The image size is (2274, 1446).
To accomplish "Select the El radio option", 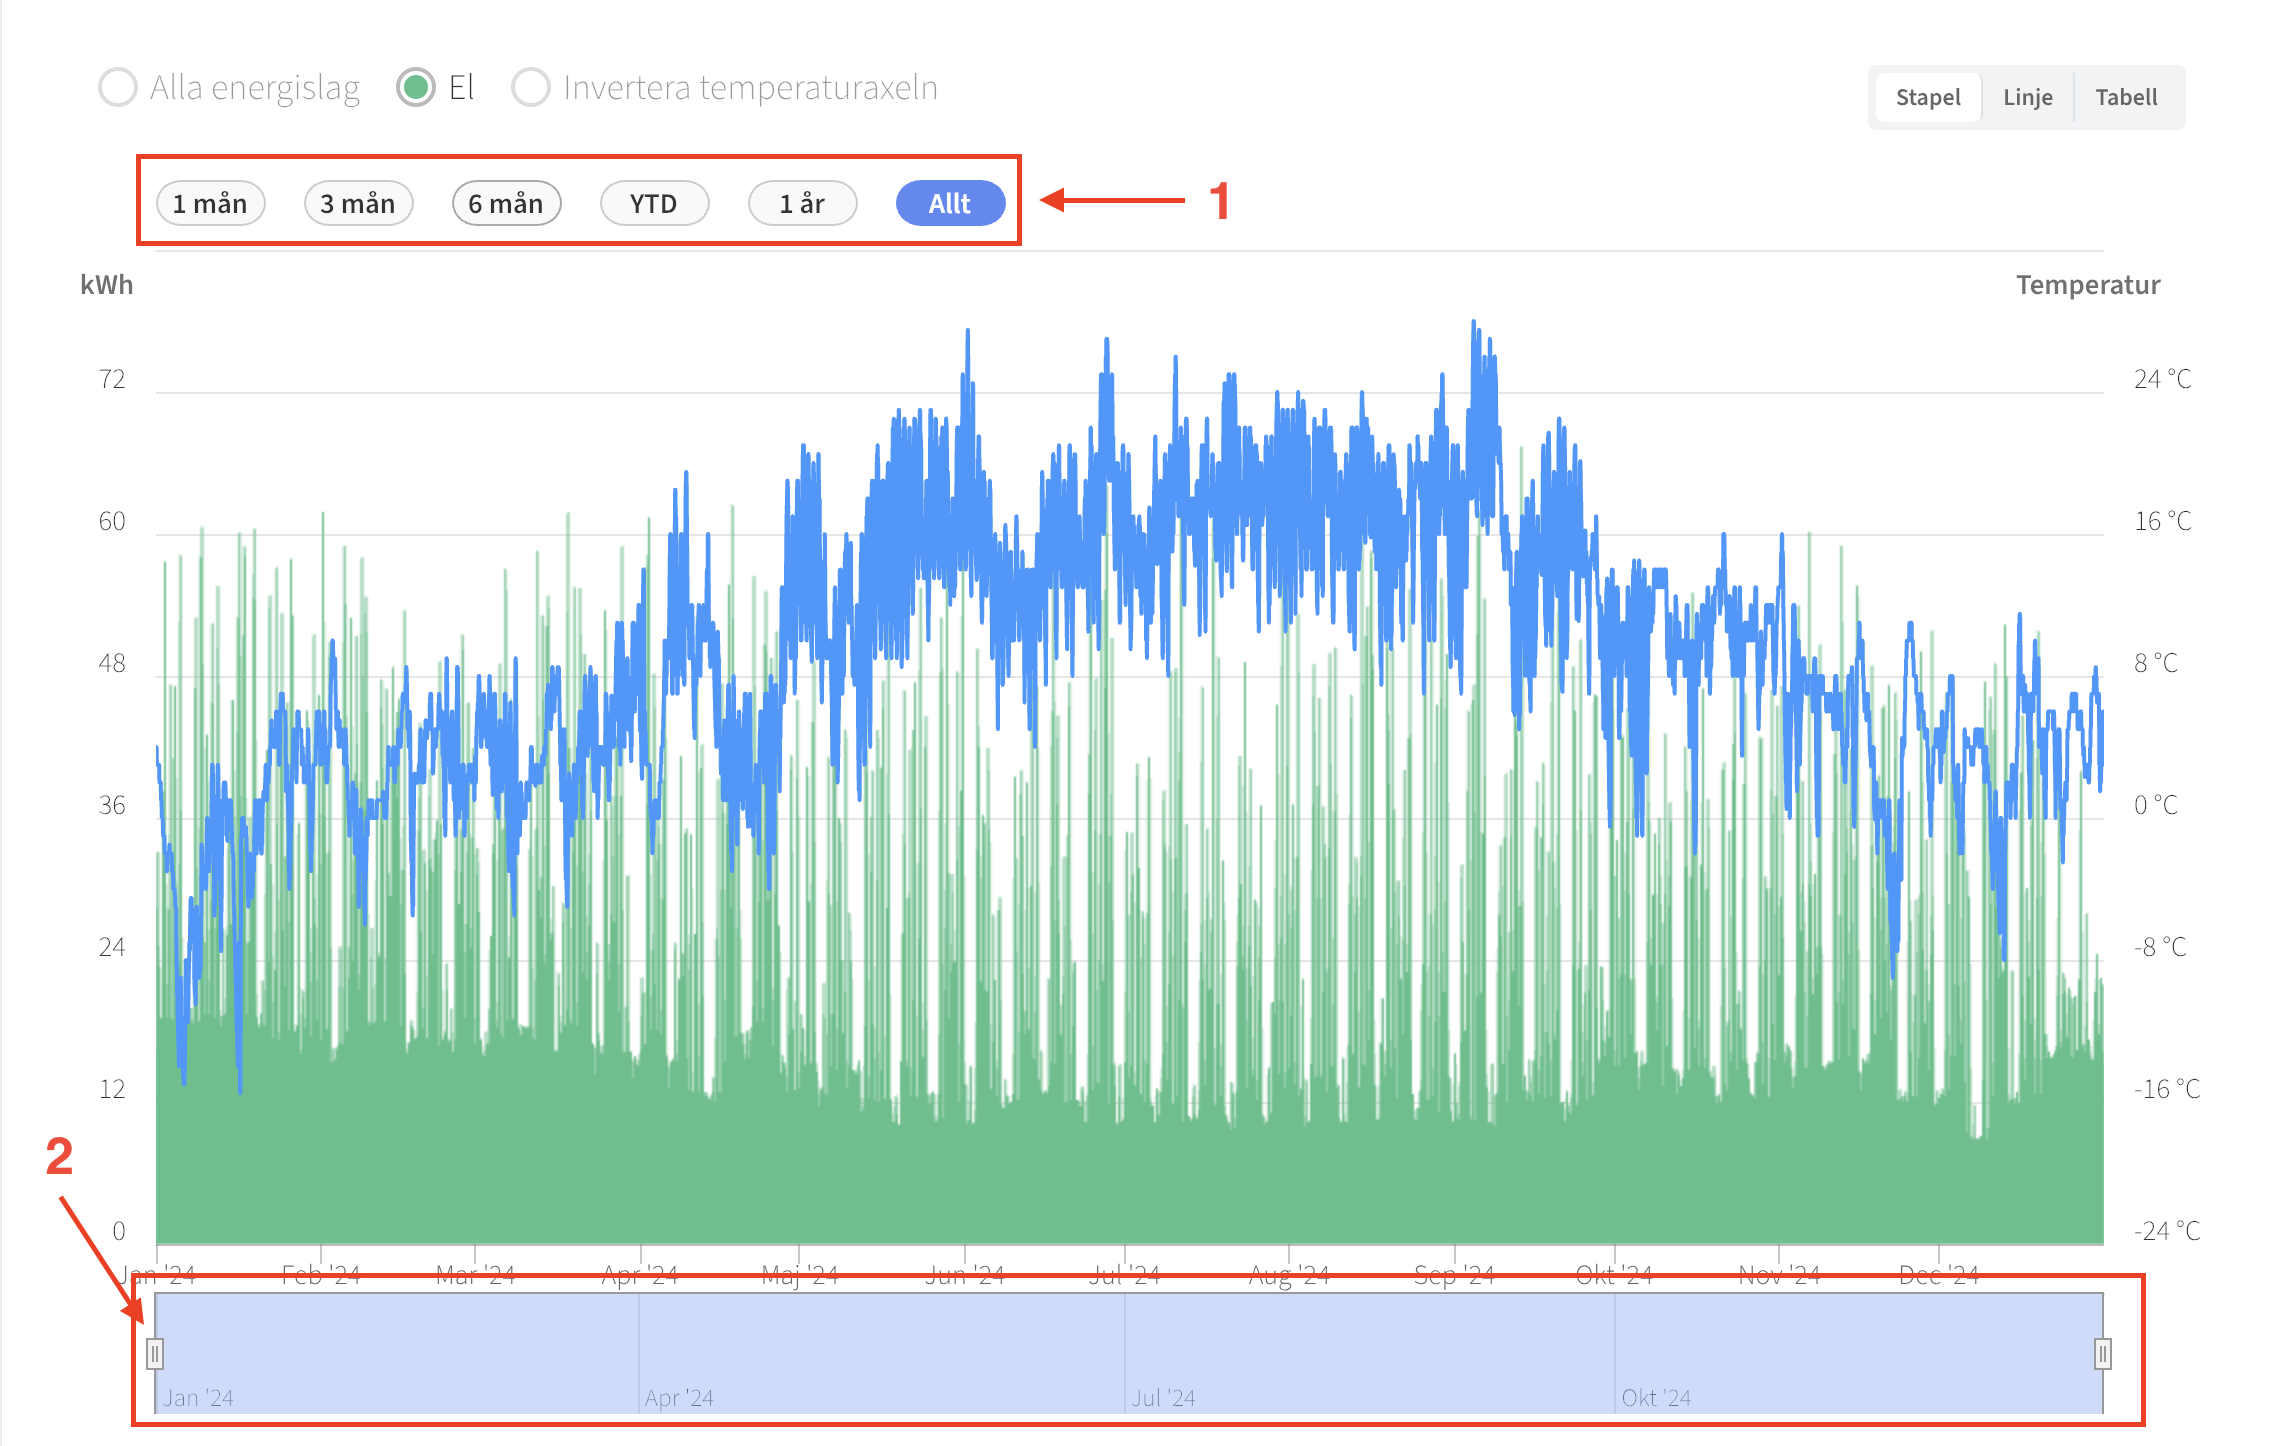I will pos(416,88).
